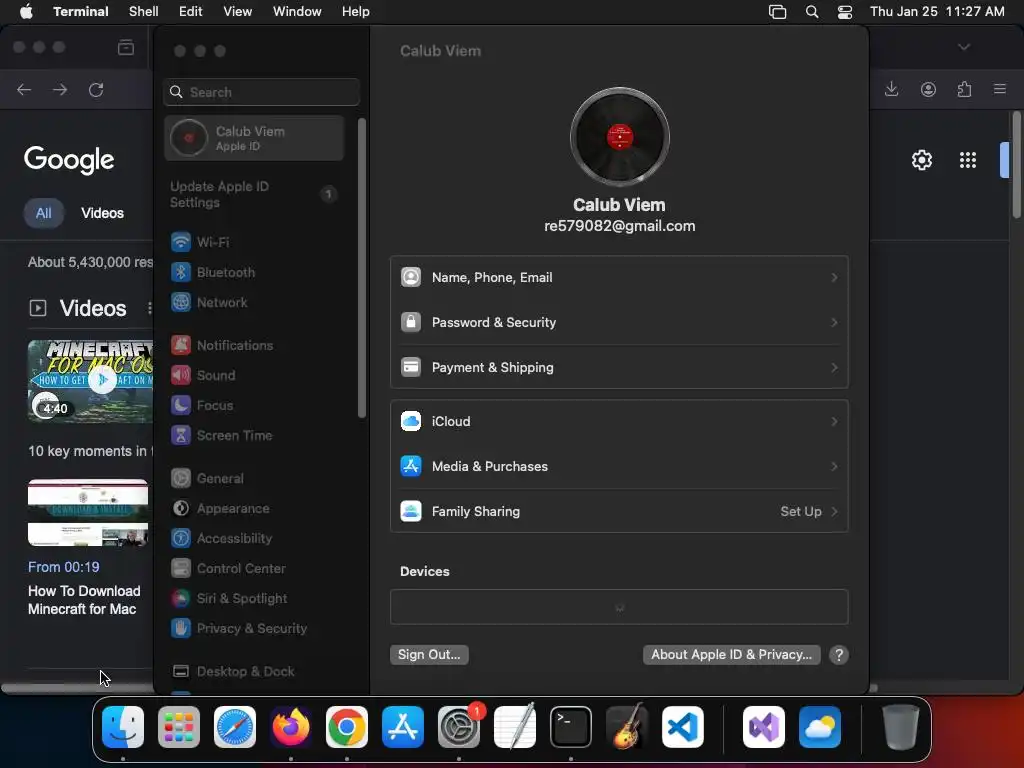The width and height of the screenshot is (1024, 768).
Task: Open the Apple menu
Action: point(26,12)
